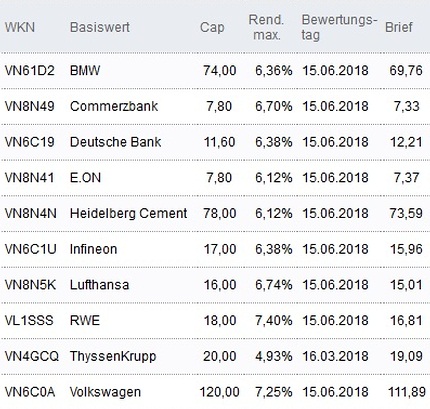Open the VN61D2 WKN entry
This screenshot has width=430, height=409.
30,71
